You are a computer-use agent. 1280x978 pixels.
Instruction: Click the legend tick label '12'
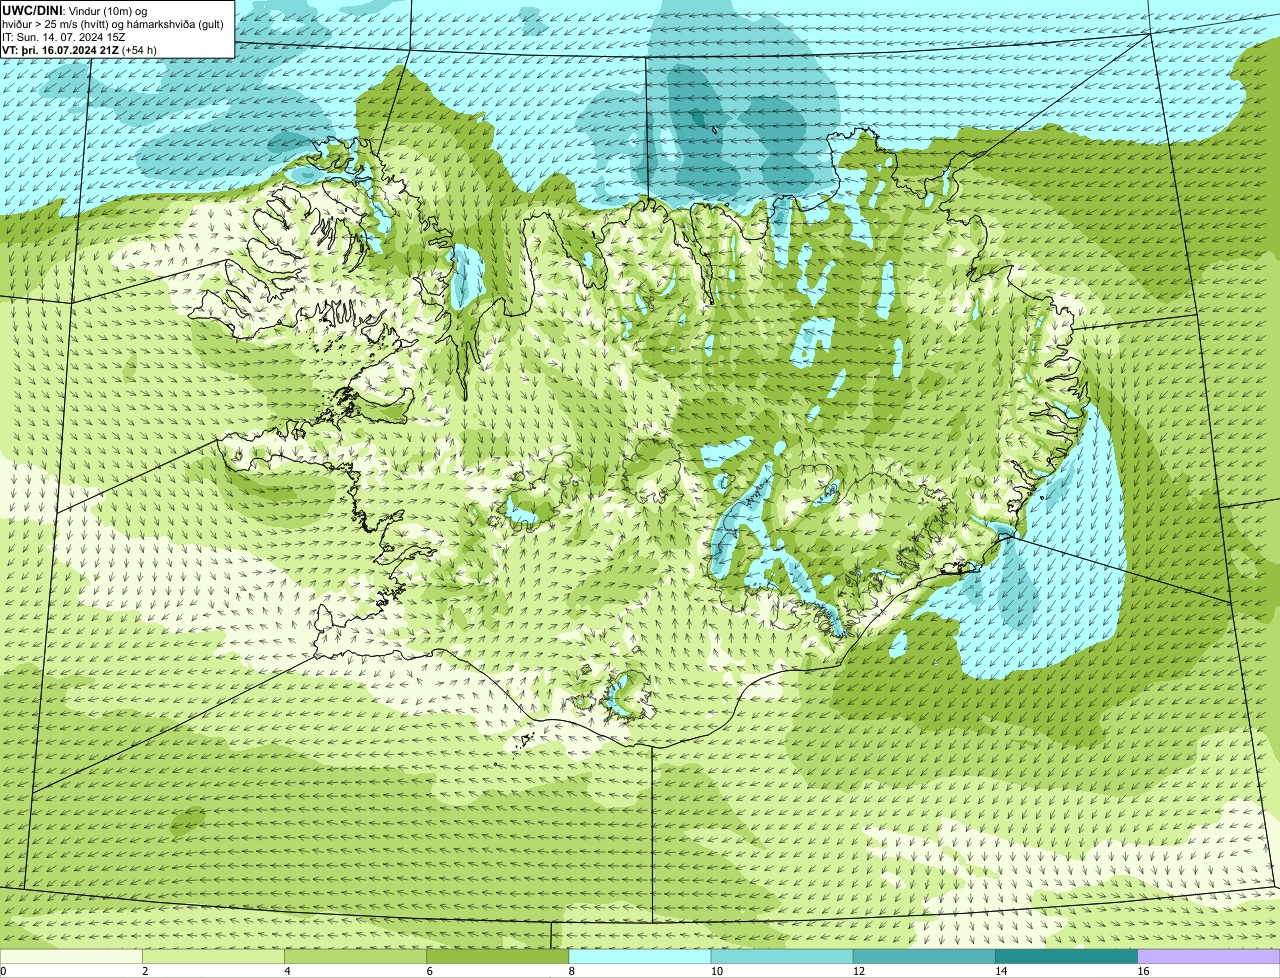[x=858, y=971]
